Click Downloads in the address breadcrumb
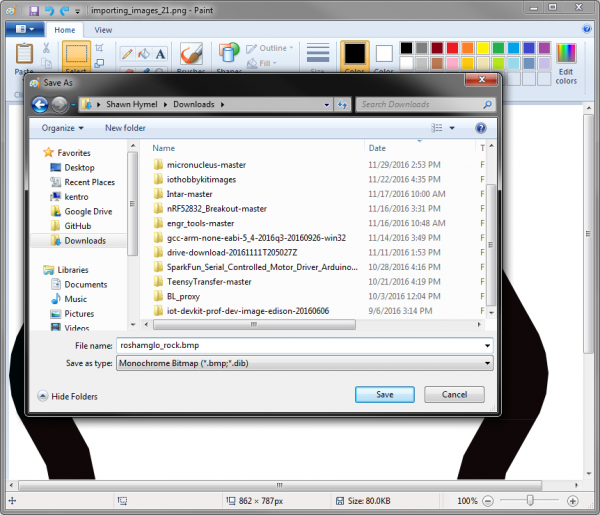The height and width of the screenshot is (515, 600). tap(194, 104)
